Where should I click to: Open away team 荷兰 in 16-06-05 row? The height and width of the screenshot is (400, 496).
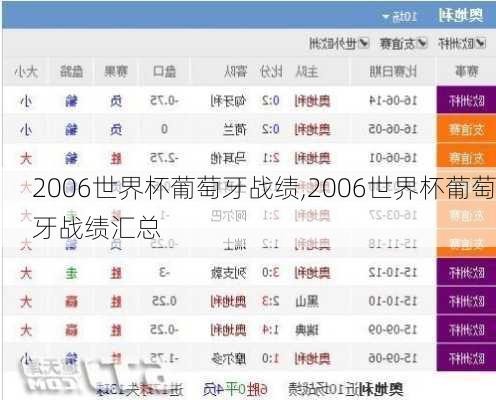pos(235,129)
